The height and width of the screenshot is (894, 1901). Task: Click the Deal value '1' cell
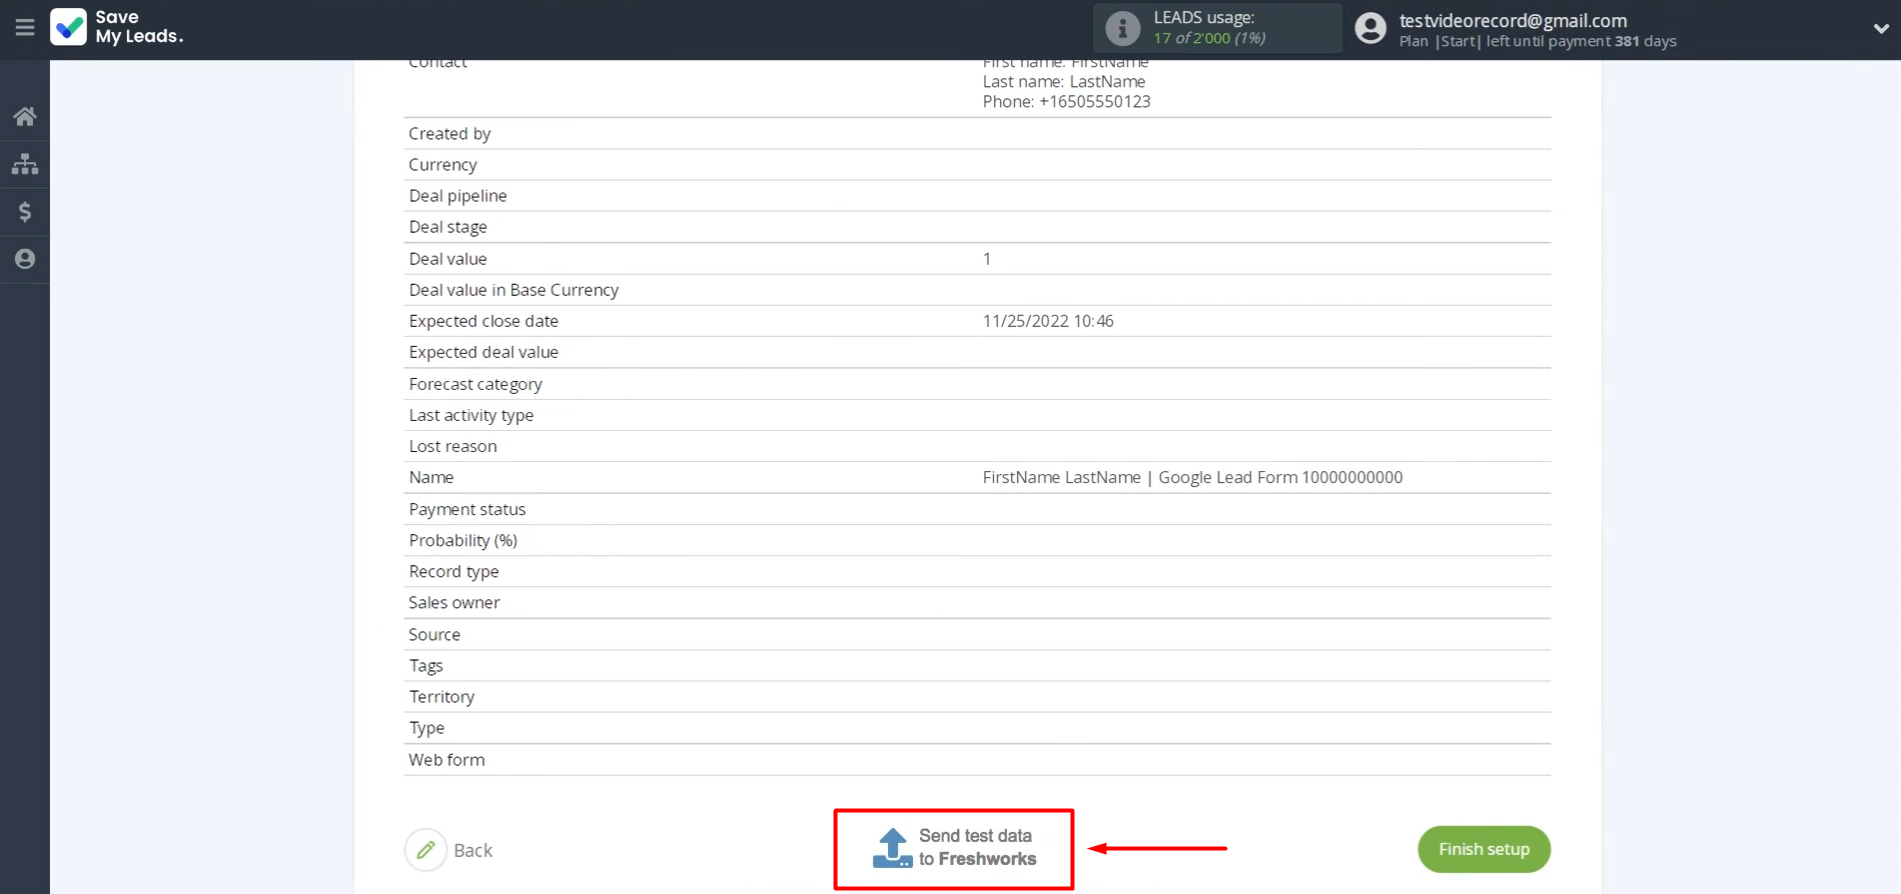point(986,259)
